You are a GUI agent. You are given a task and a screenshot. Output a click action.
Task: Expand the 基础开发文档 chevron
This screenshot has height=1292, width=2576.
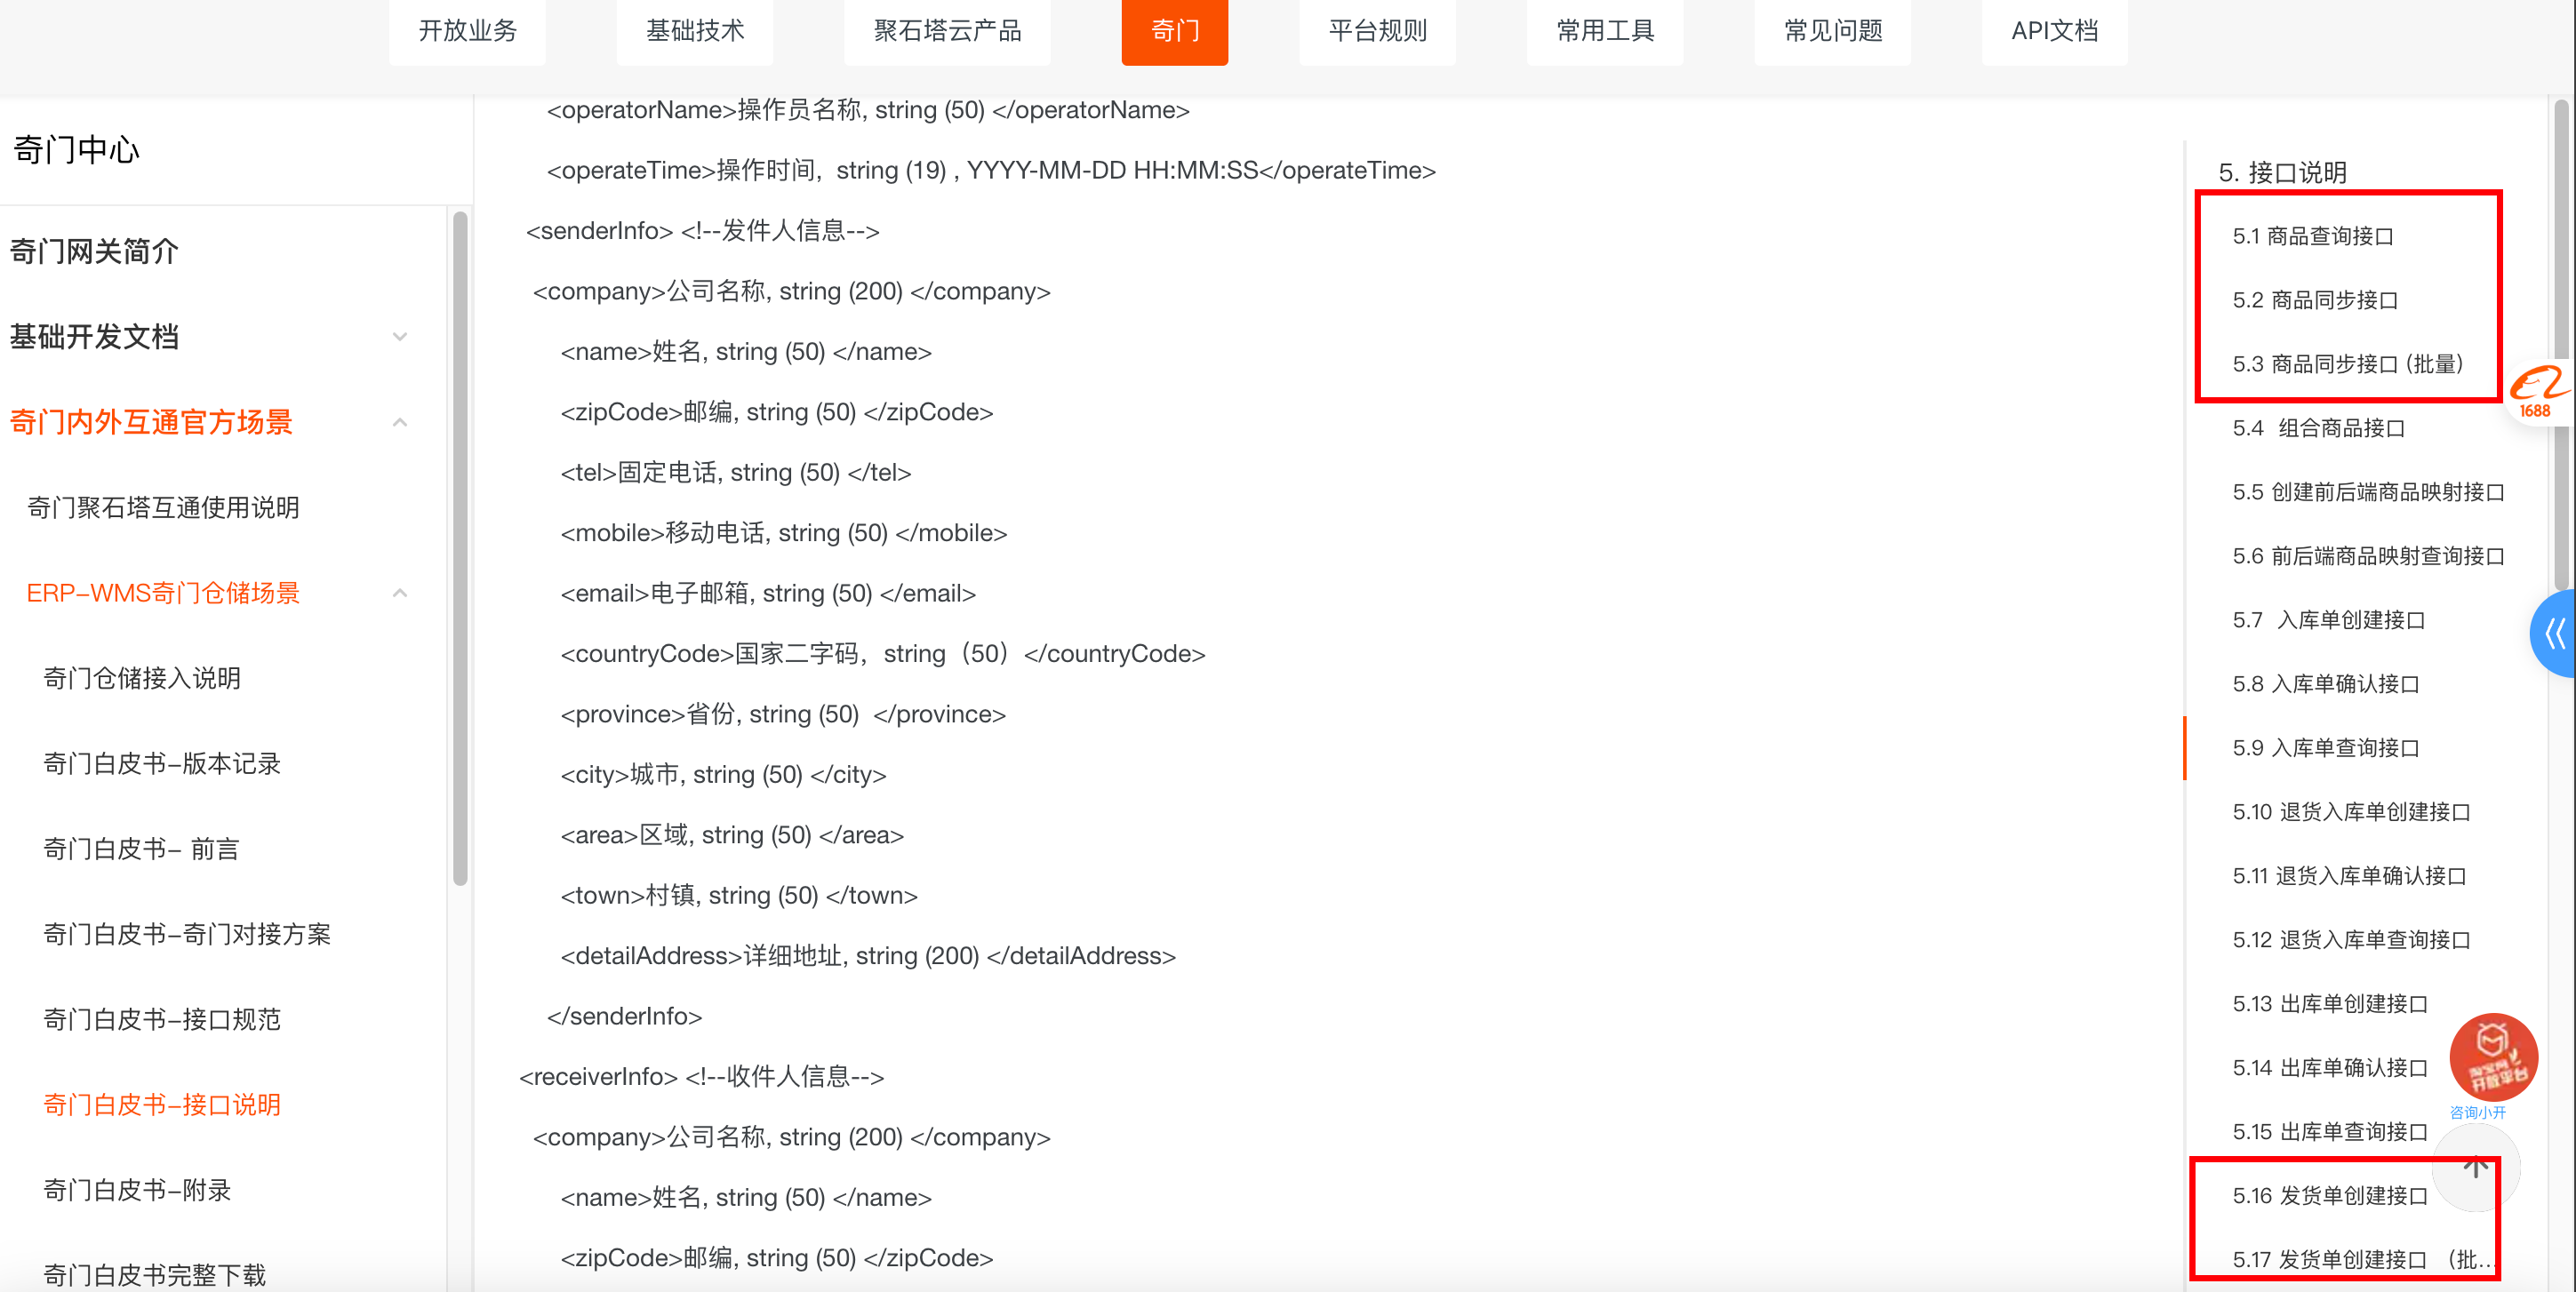click(x=400, y=337)
